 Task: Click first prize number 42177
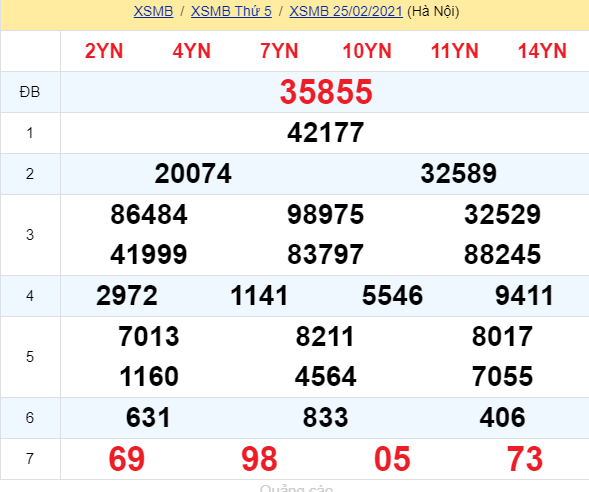[326, 133]
